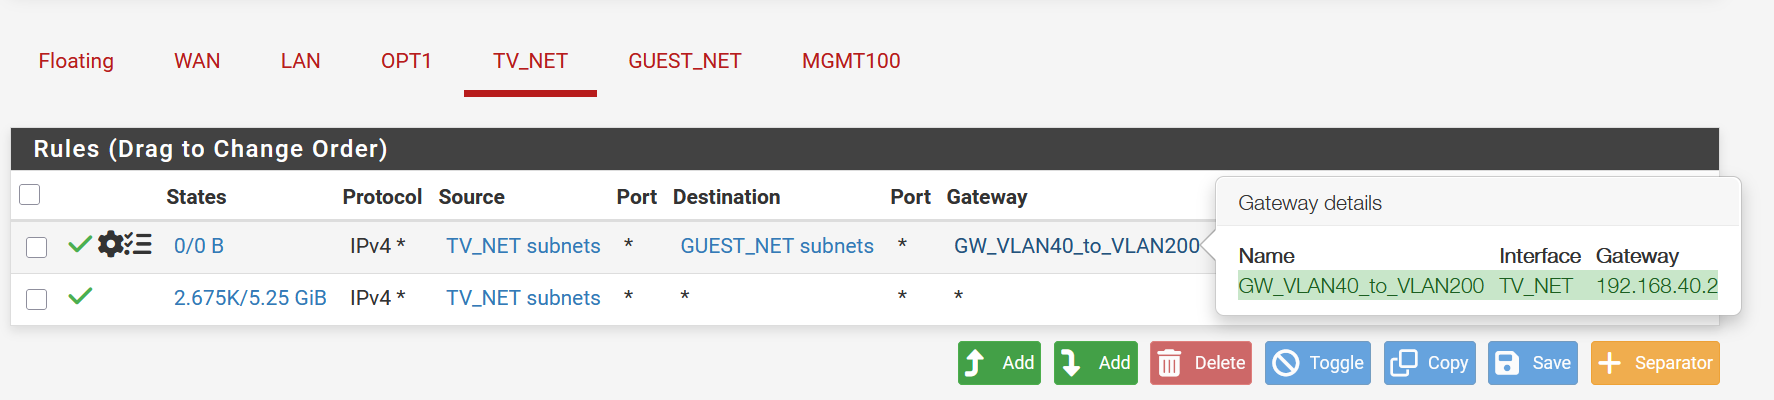Click the green pass checkmark on the first rule
Screen dimensions: 1774x400
tap(80, 244)
